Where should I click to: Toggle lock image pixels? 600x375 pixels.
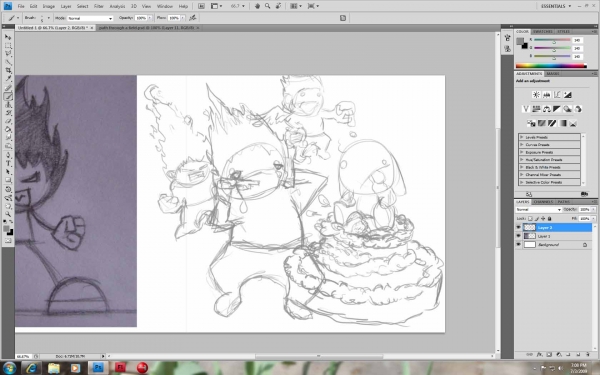tap(536, 218)
